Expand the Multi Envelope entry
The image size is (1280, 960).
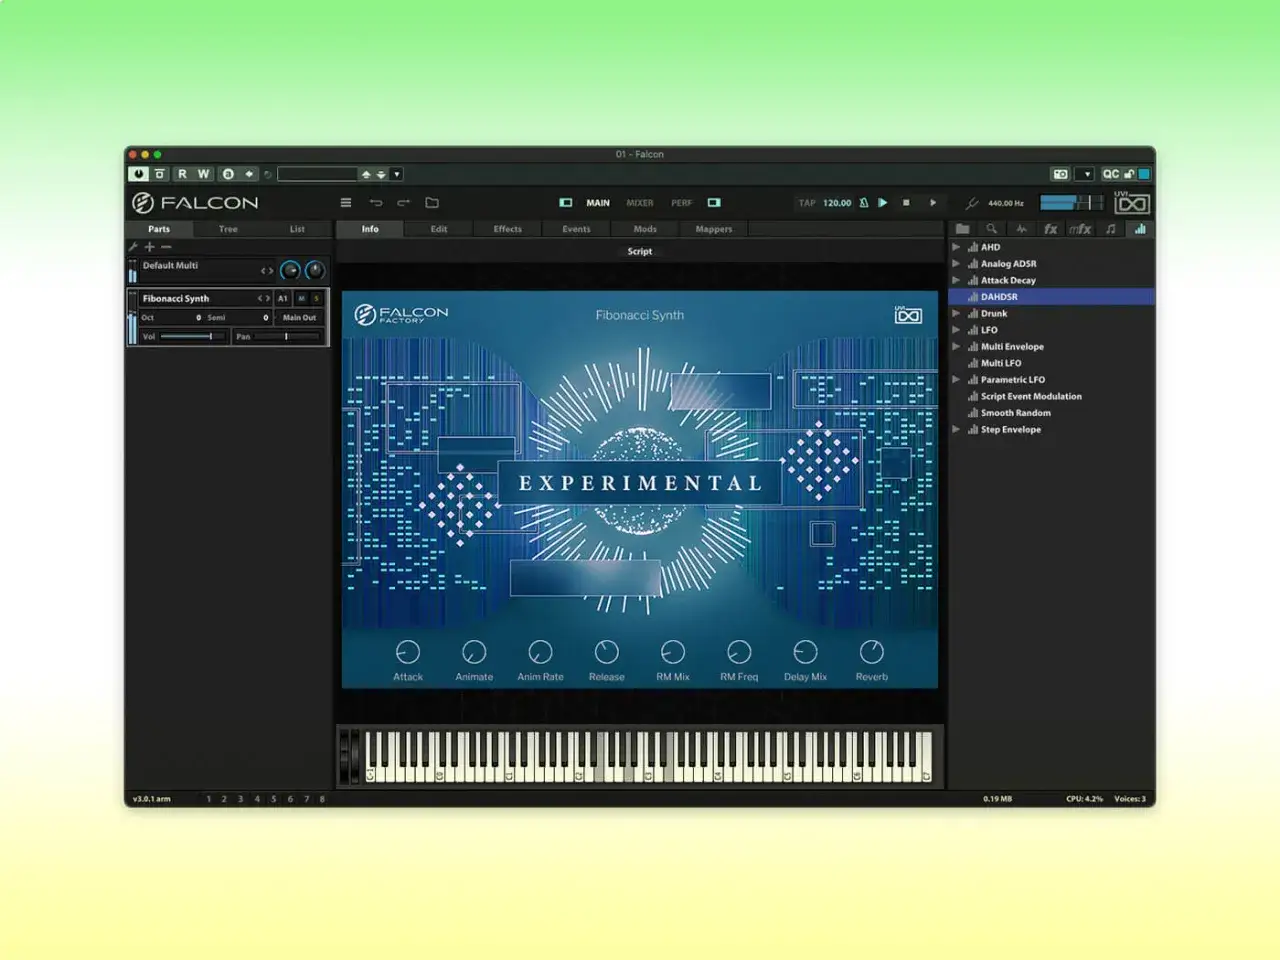click(956, 347)
